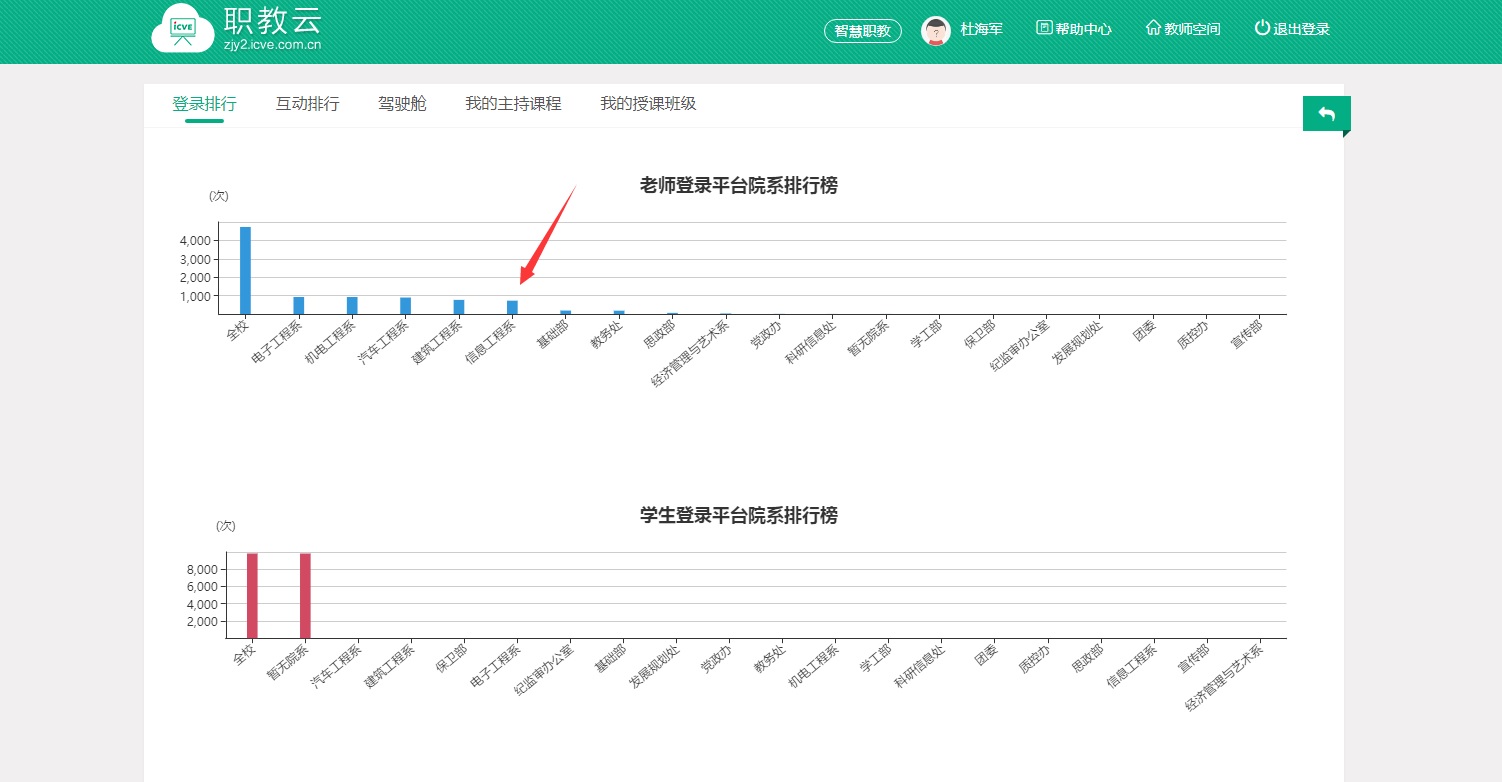The height and width of the screenshot is (782, 1502).
Task: Switch to 我的授课班级 tab
Action: [x=648, y=104]
